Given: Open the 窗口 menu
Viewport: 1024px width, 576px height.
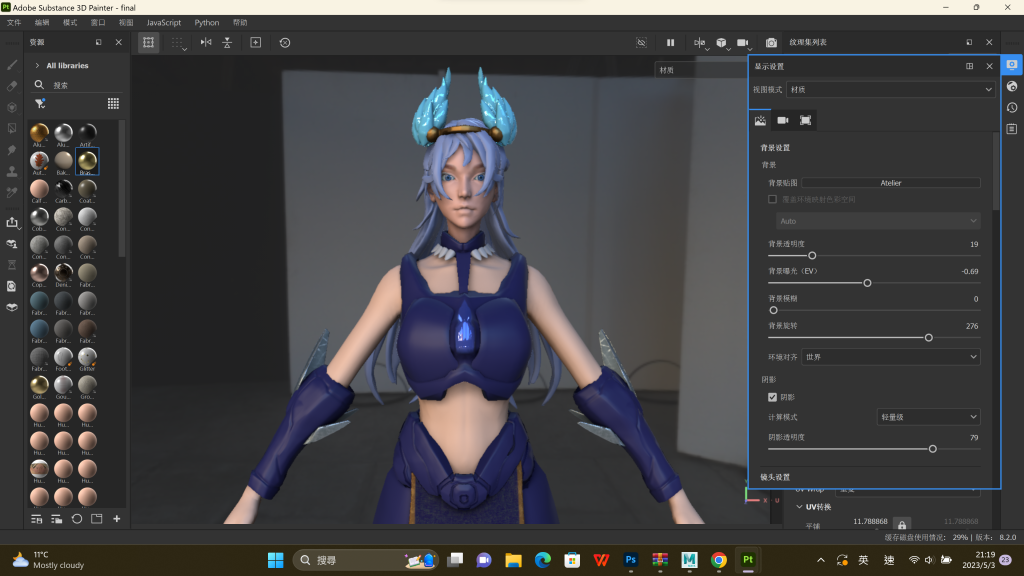Looking at the screenshot, I should click(x=98, y=22).
